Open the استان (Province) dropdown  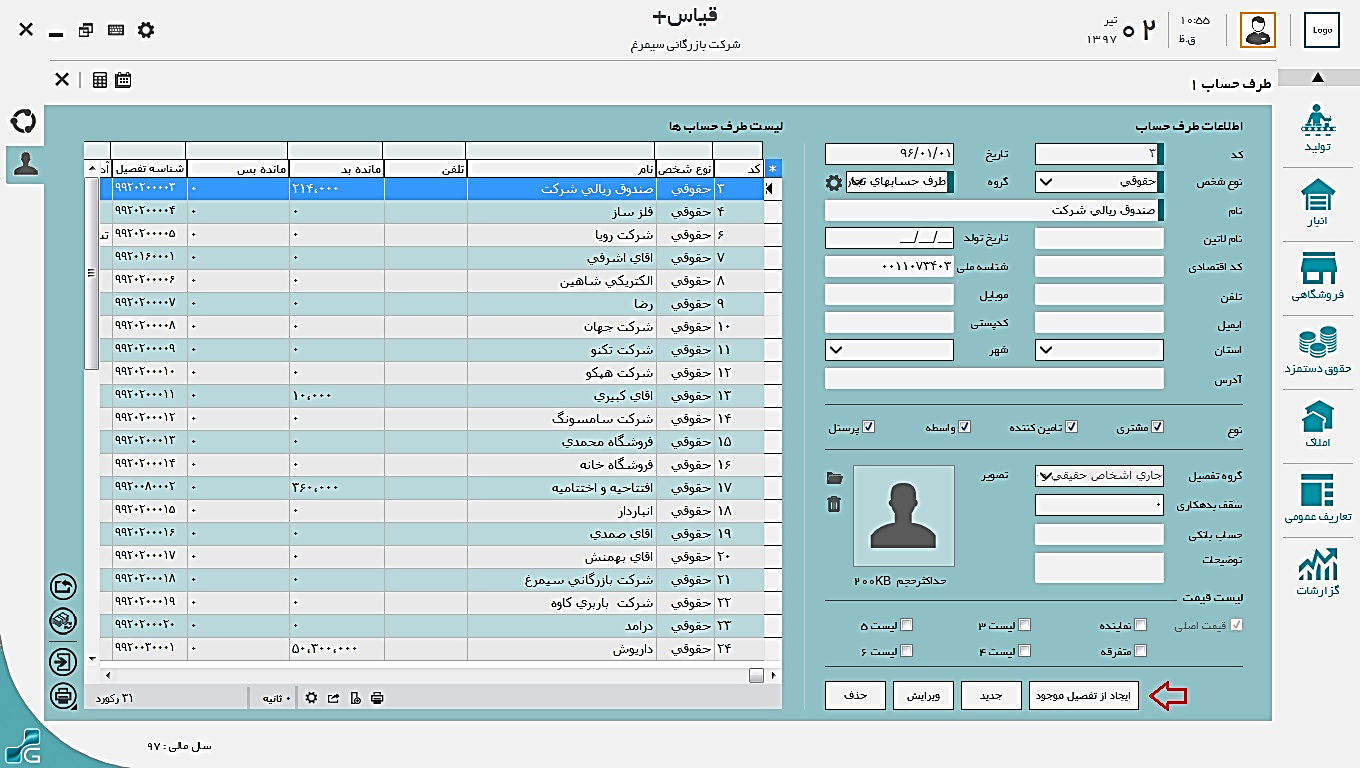point(1046,351)
